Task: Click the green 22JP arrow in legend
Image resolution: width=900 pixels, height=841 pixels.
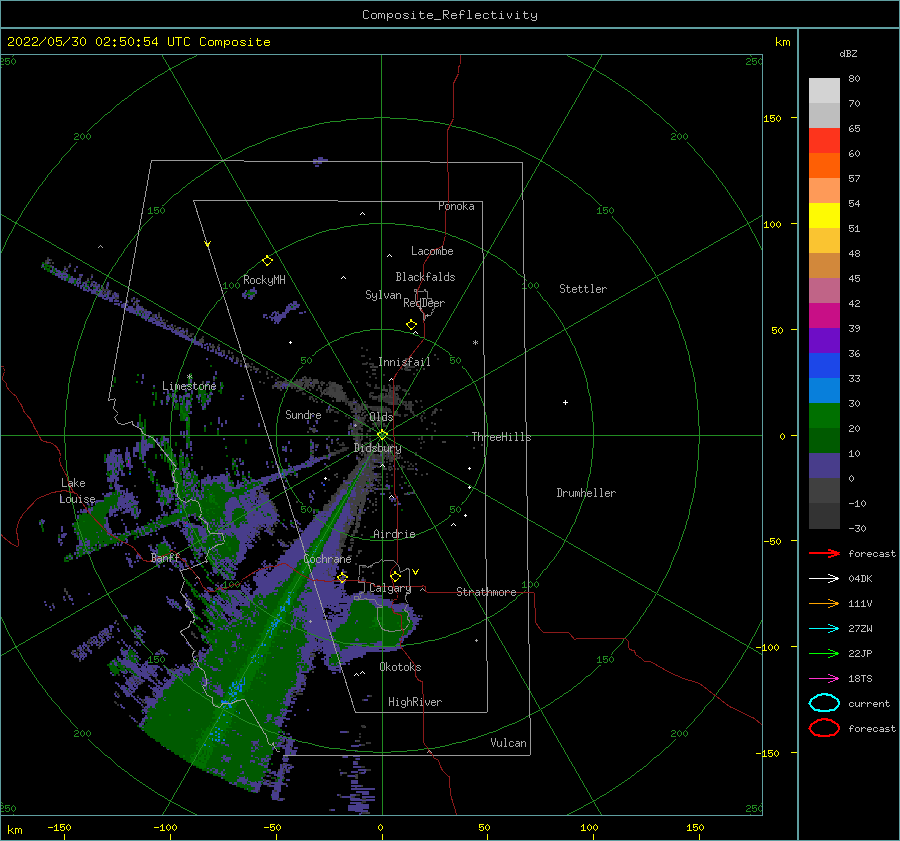Action: click(x=824, y=653)
